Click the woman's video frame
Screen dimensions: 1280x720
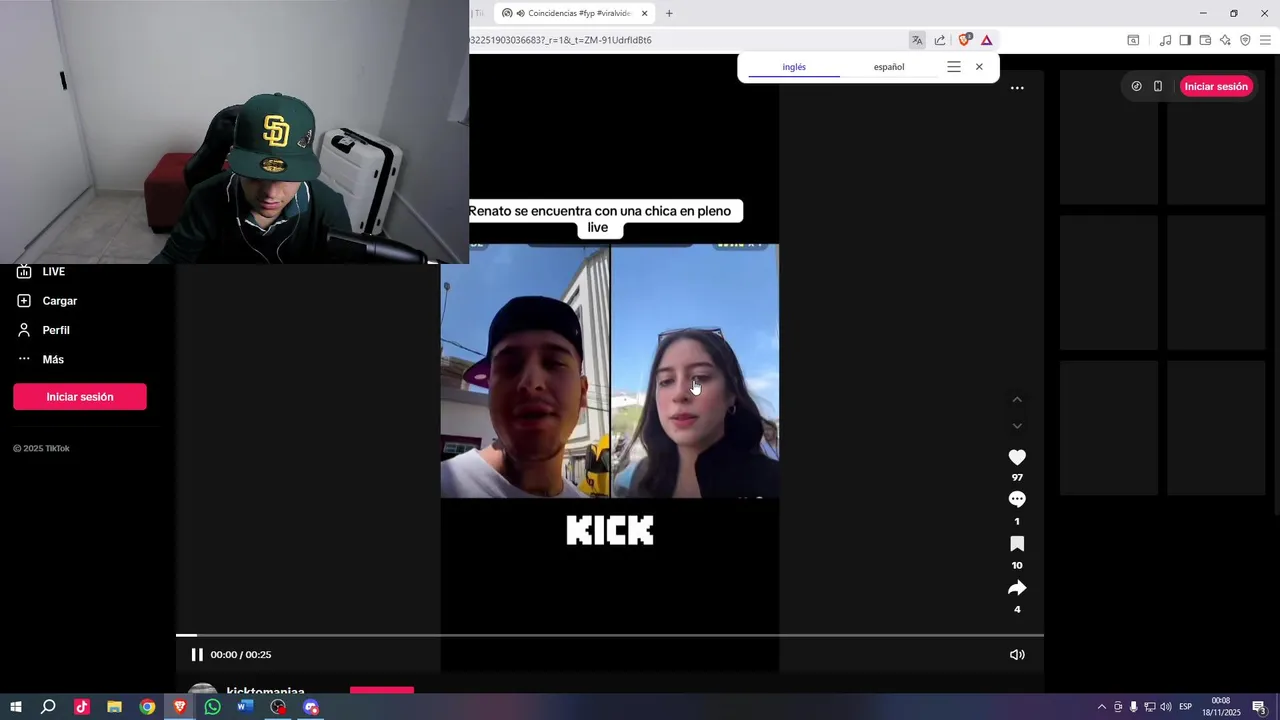tap(695, 371)
